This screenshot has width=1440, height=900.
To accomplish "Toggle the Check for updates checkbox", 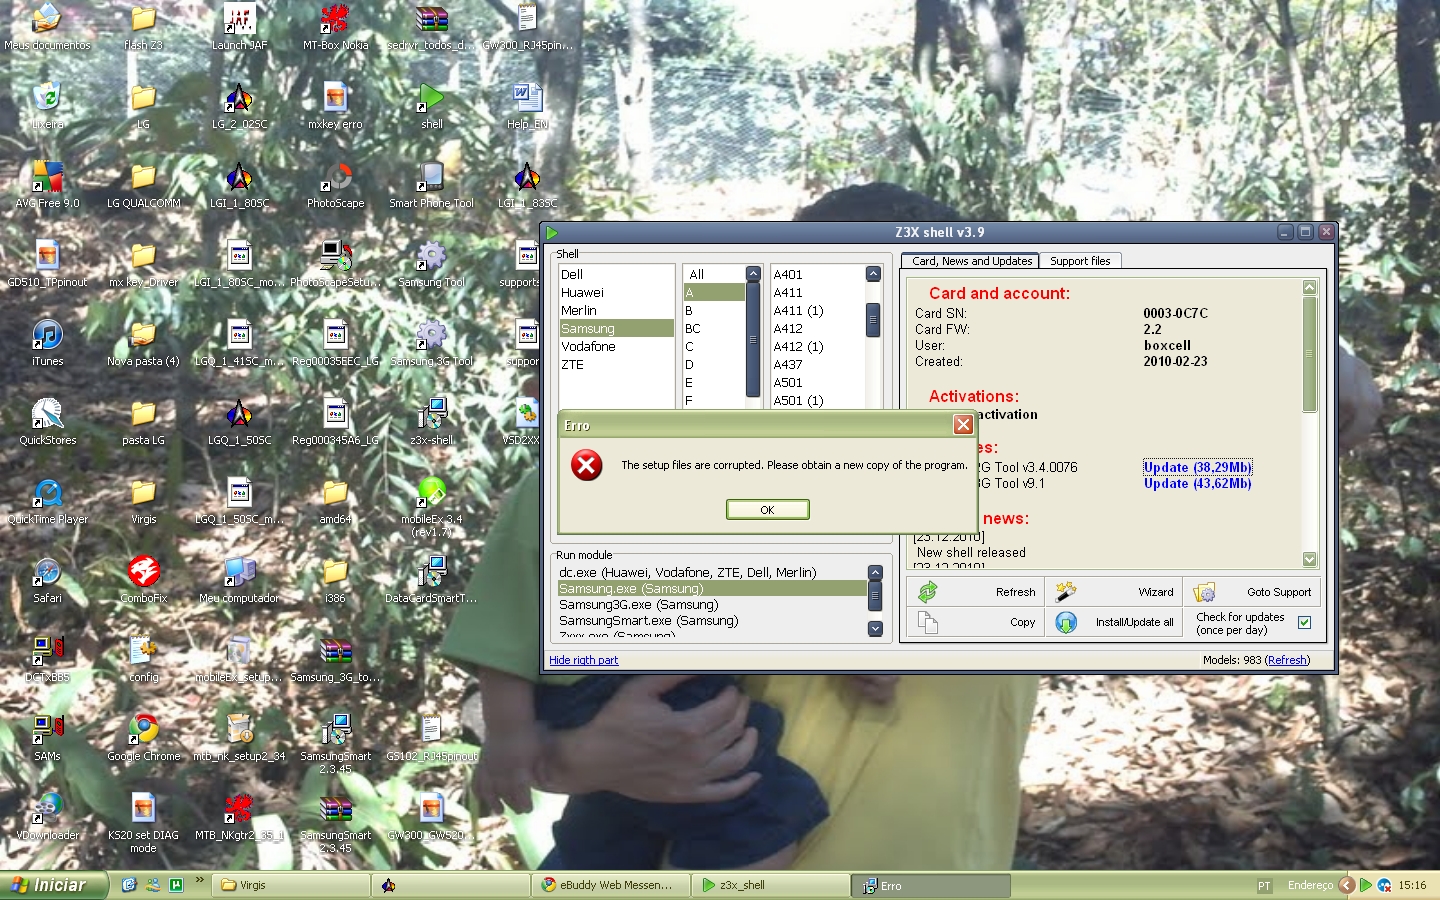I will click(x=1304, y=622).
